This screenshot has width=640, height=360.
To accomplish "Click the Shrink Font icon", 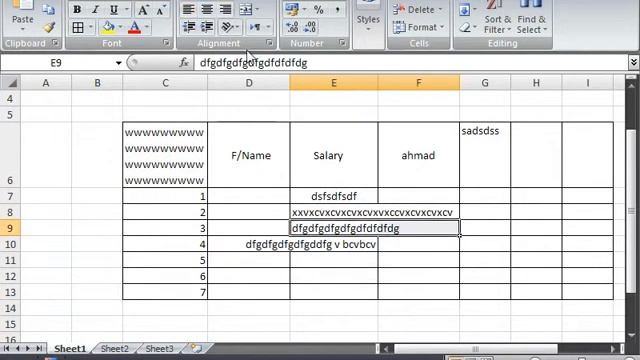I will [x=161, y=9].
